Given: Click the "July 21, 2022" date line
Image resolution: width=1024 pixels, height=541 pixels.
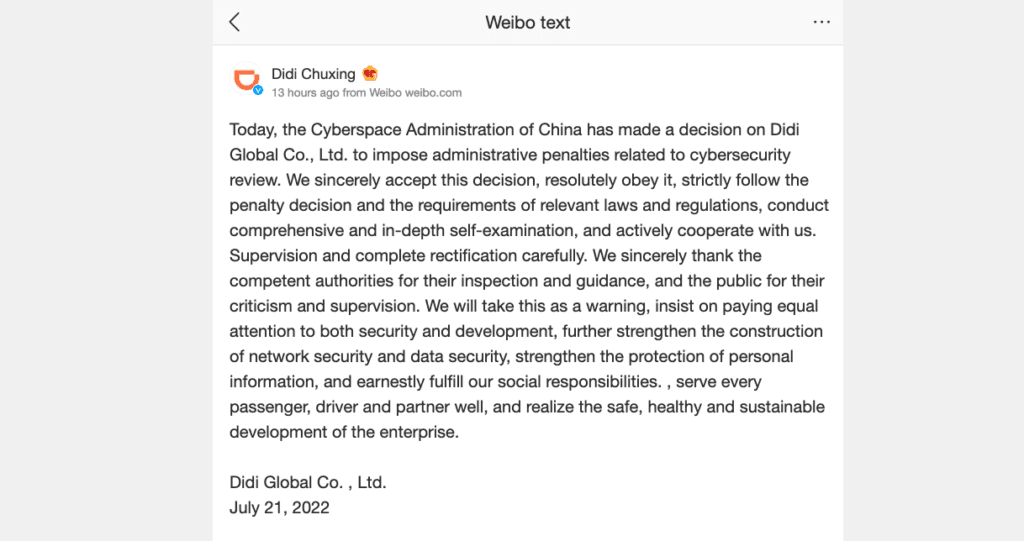Looking at the screenshot, I should click(280, 507).
